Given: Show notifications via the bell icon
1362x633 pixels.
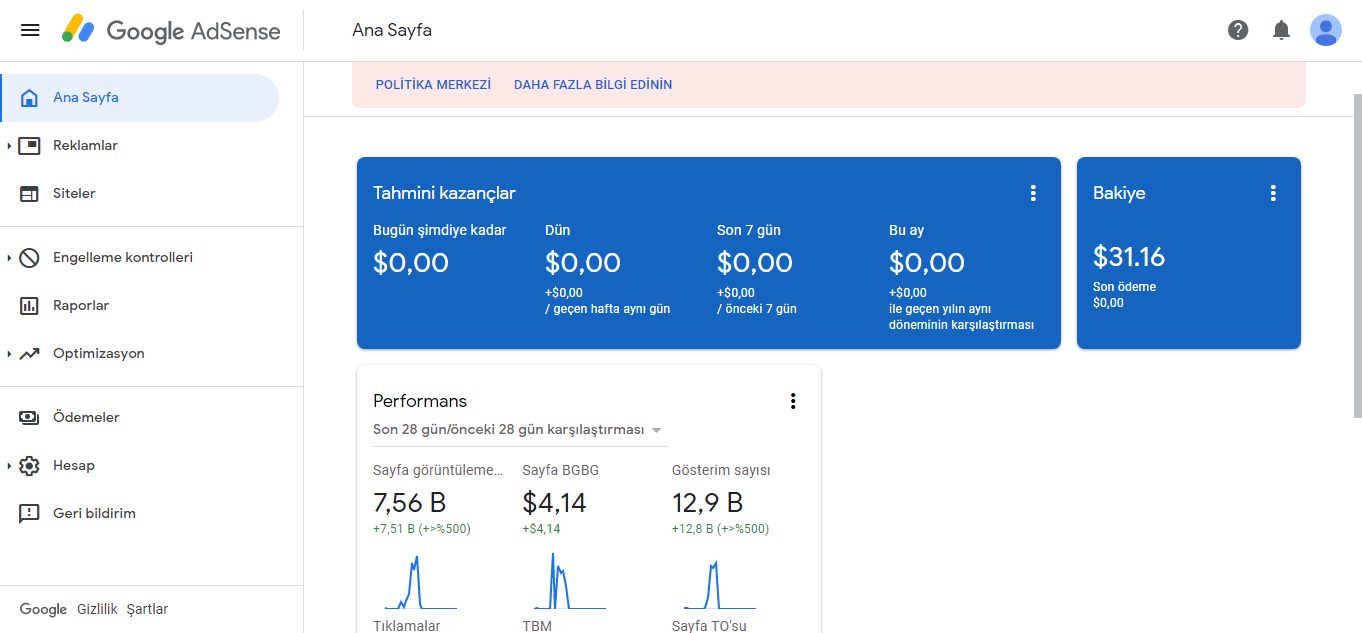Looking at the screenshot, I should (x=1281, y=30).
